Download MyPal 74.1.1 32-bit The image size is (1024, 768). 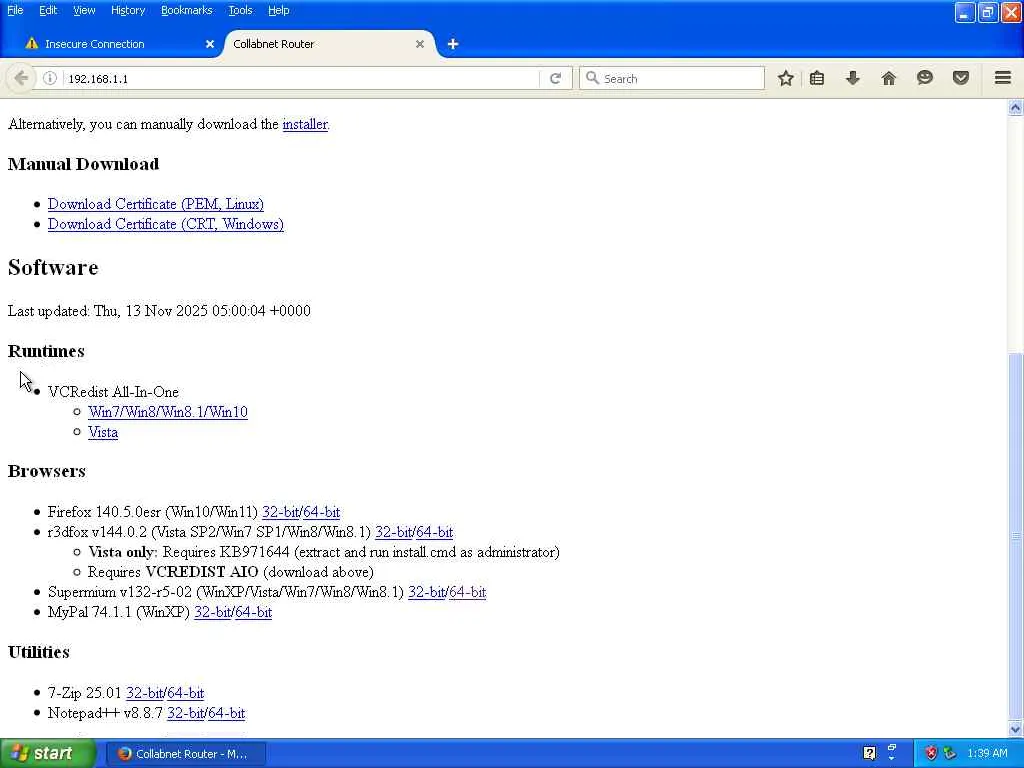(x=212, y=612)
